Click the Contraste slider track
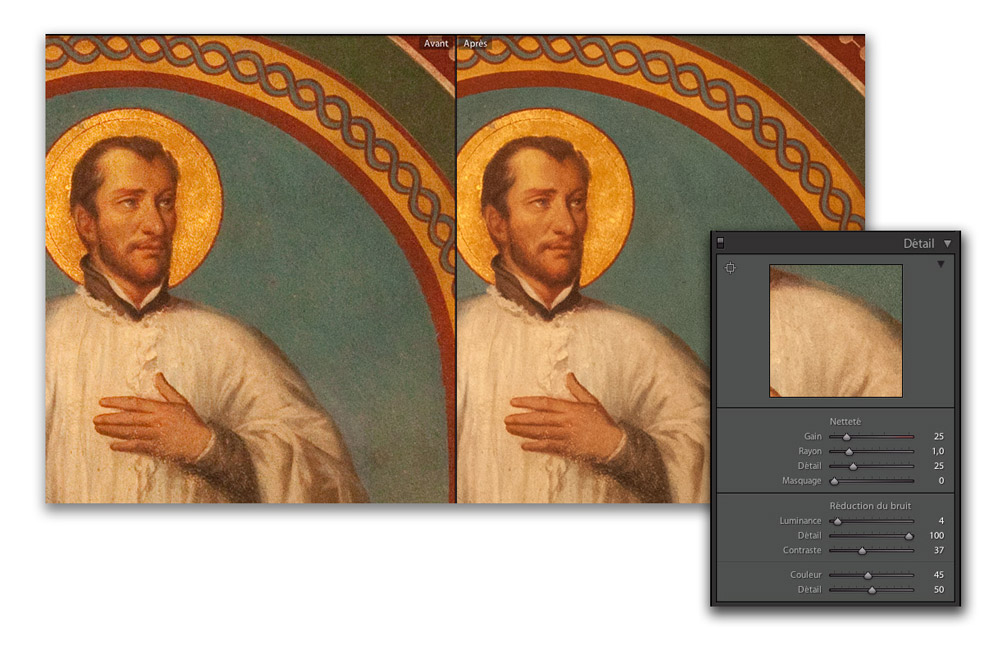 [x=871, y=550]
